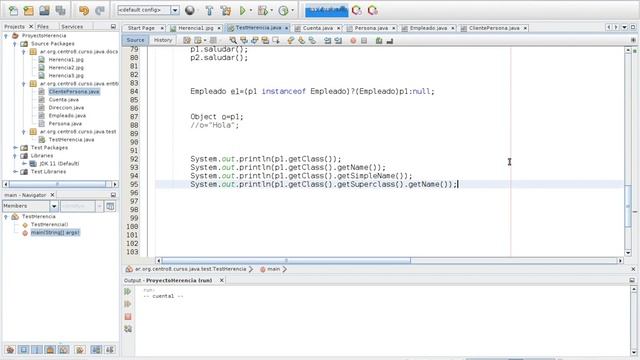Click the Undo arrow icon
Screen dimensions: 640x360
pyautogui.click(x=84, y=11)
